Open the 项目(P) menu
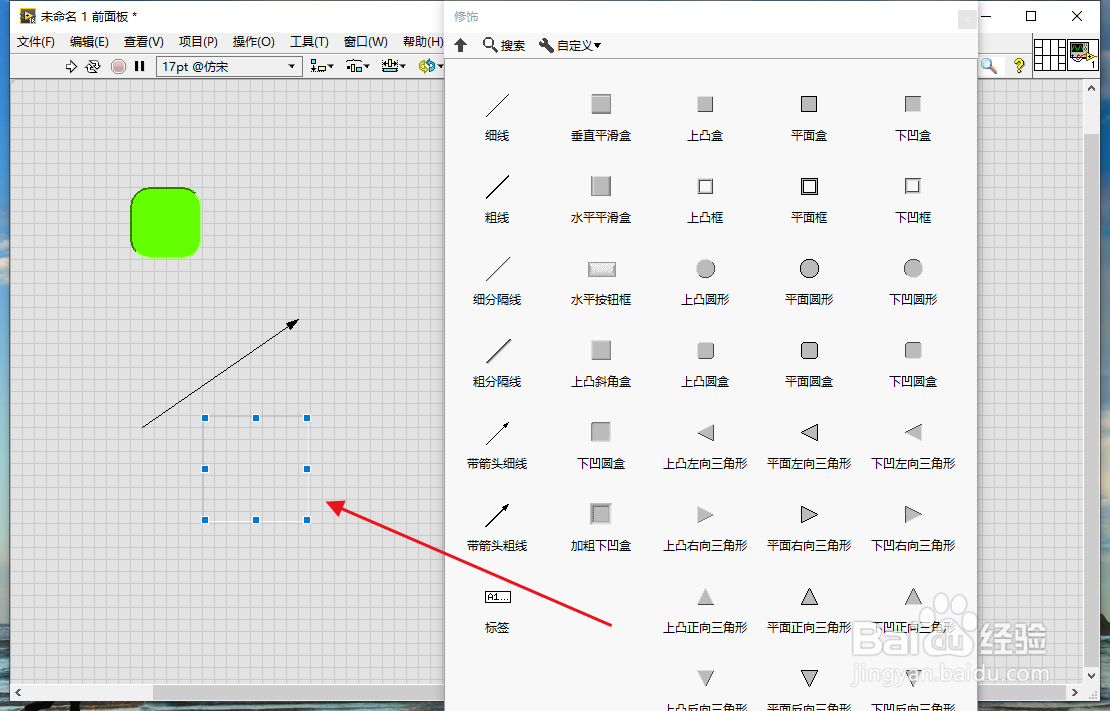 (198, 42)
